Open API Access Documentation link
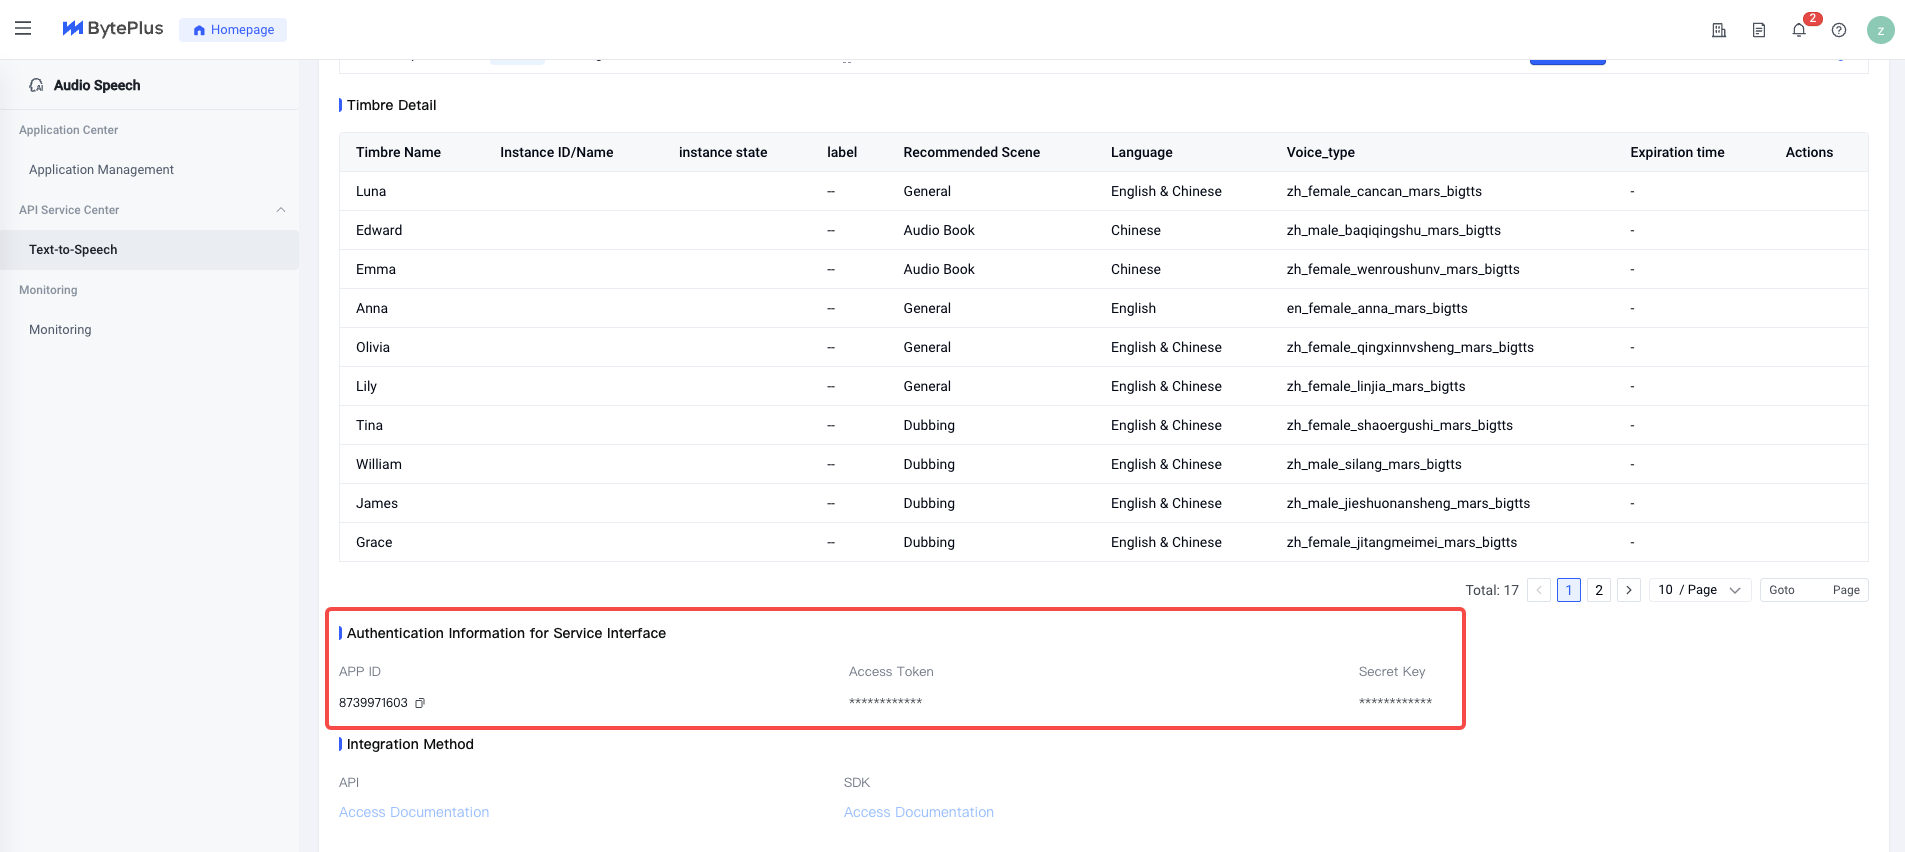1905x852 pixels. click(x=414, y=812)
